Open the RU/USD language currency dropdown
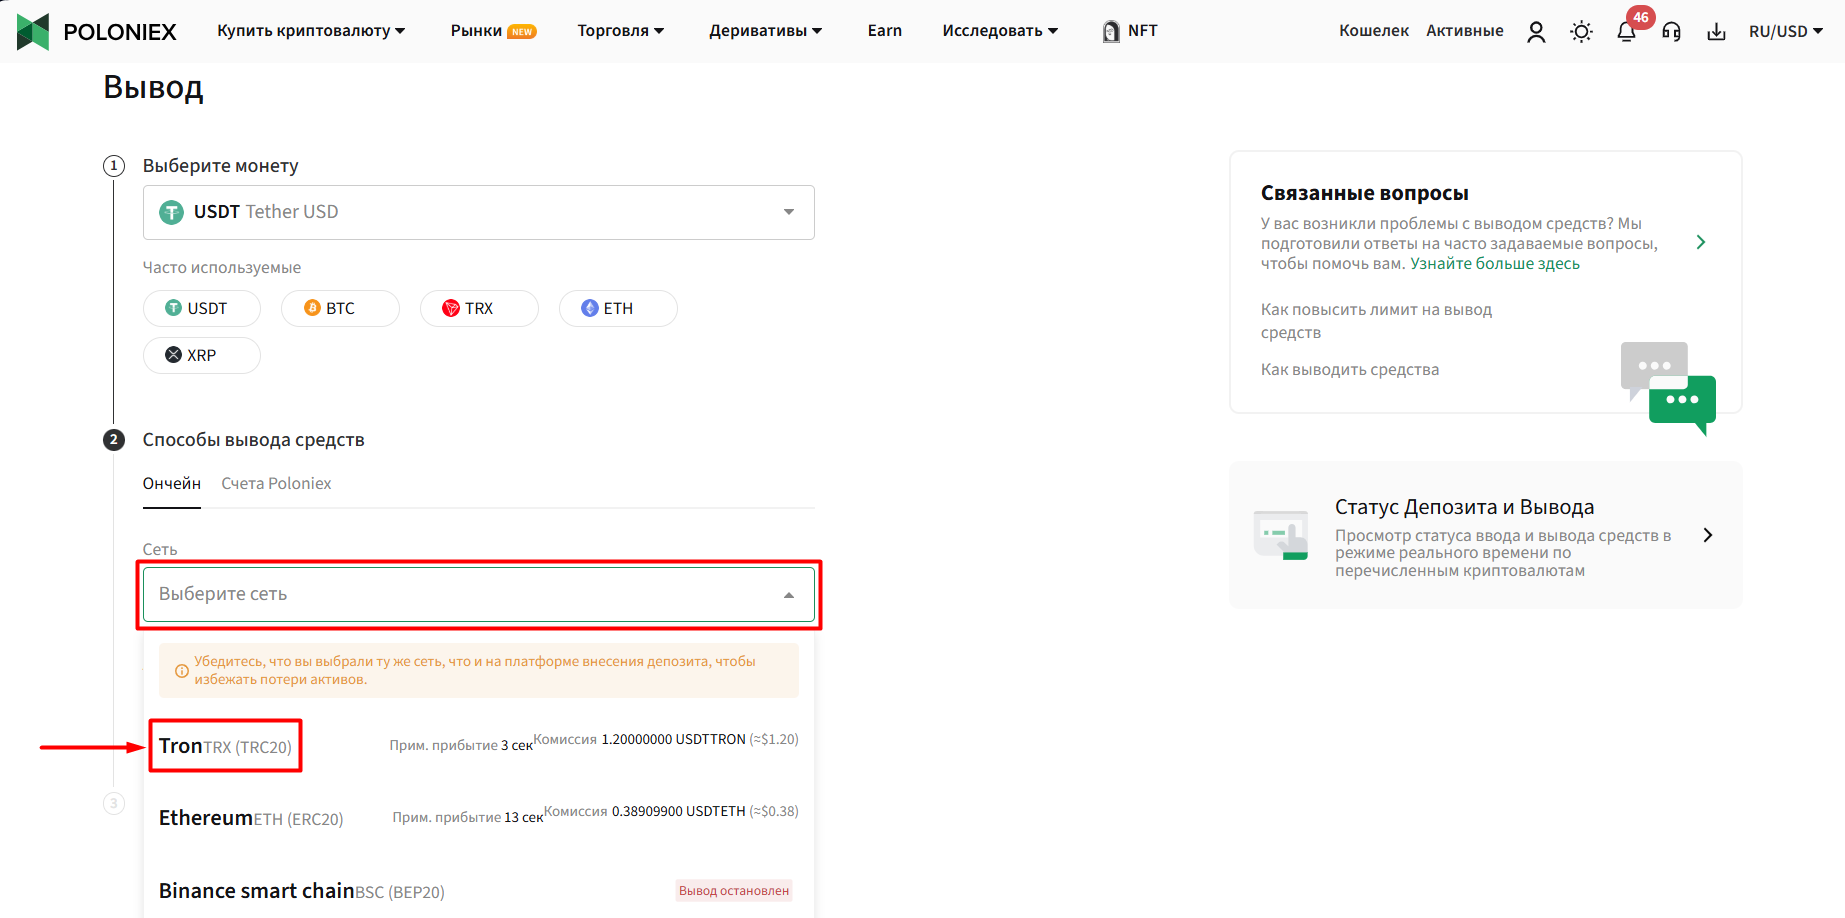The image size is (1845, 918). [1786, 32]
